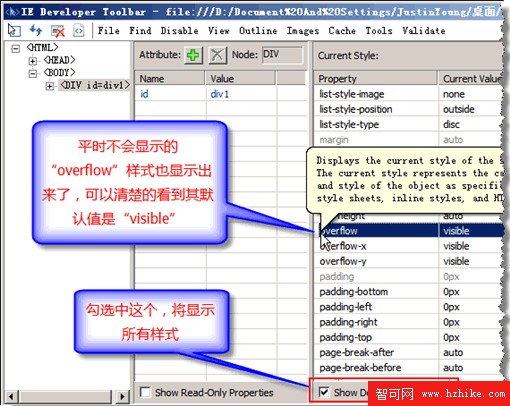Expand the HEAD node
510x406 pixels.
pyautogui.click(x=32, y=61)
